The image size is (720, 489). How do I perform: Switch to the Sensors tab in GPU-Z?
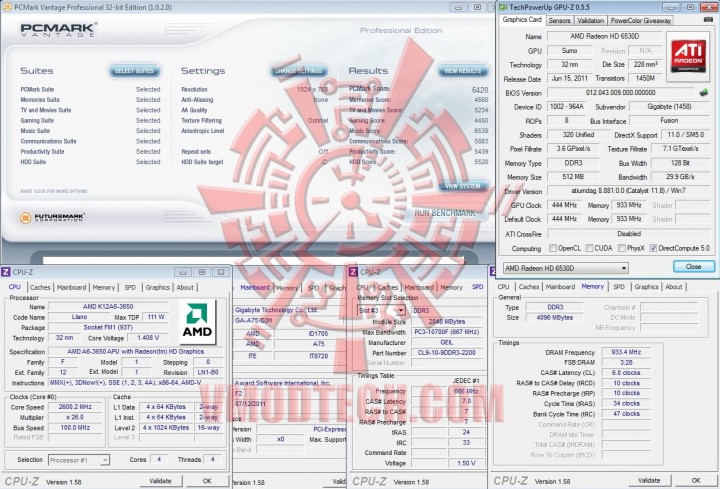point(559,21)
